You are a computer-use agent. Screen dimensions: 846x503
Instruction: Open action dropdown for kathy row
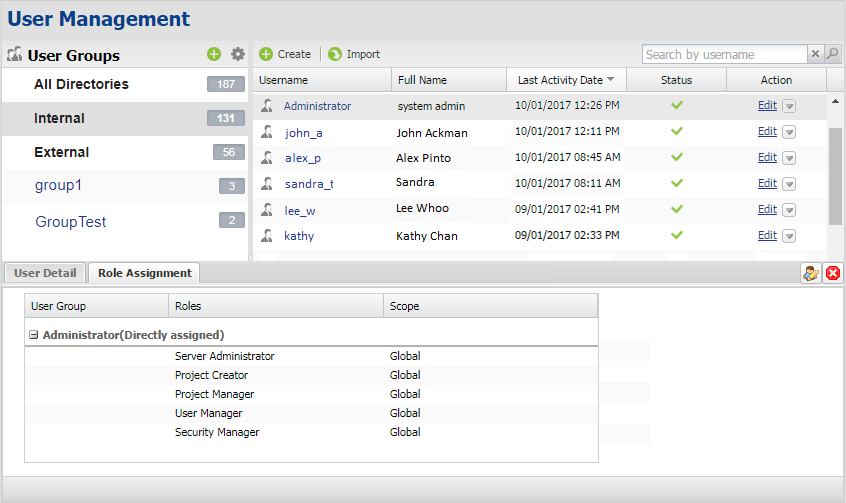pyautogui.click(x=789, y=236)
